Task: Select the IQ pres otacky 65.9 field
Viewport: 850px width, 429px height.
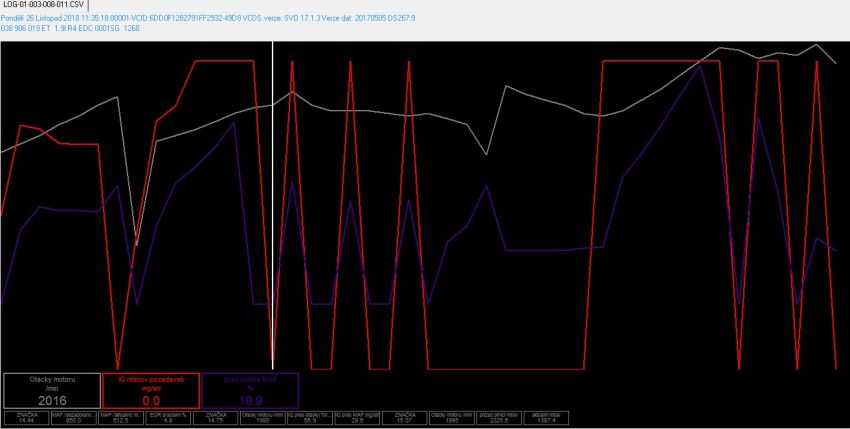Action: [x=310, y=418]
